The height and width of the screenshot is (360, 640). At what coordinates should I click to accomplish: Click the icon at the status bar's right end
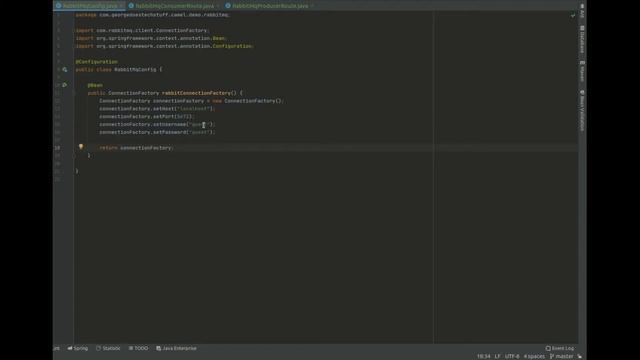(580, 356)
